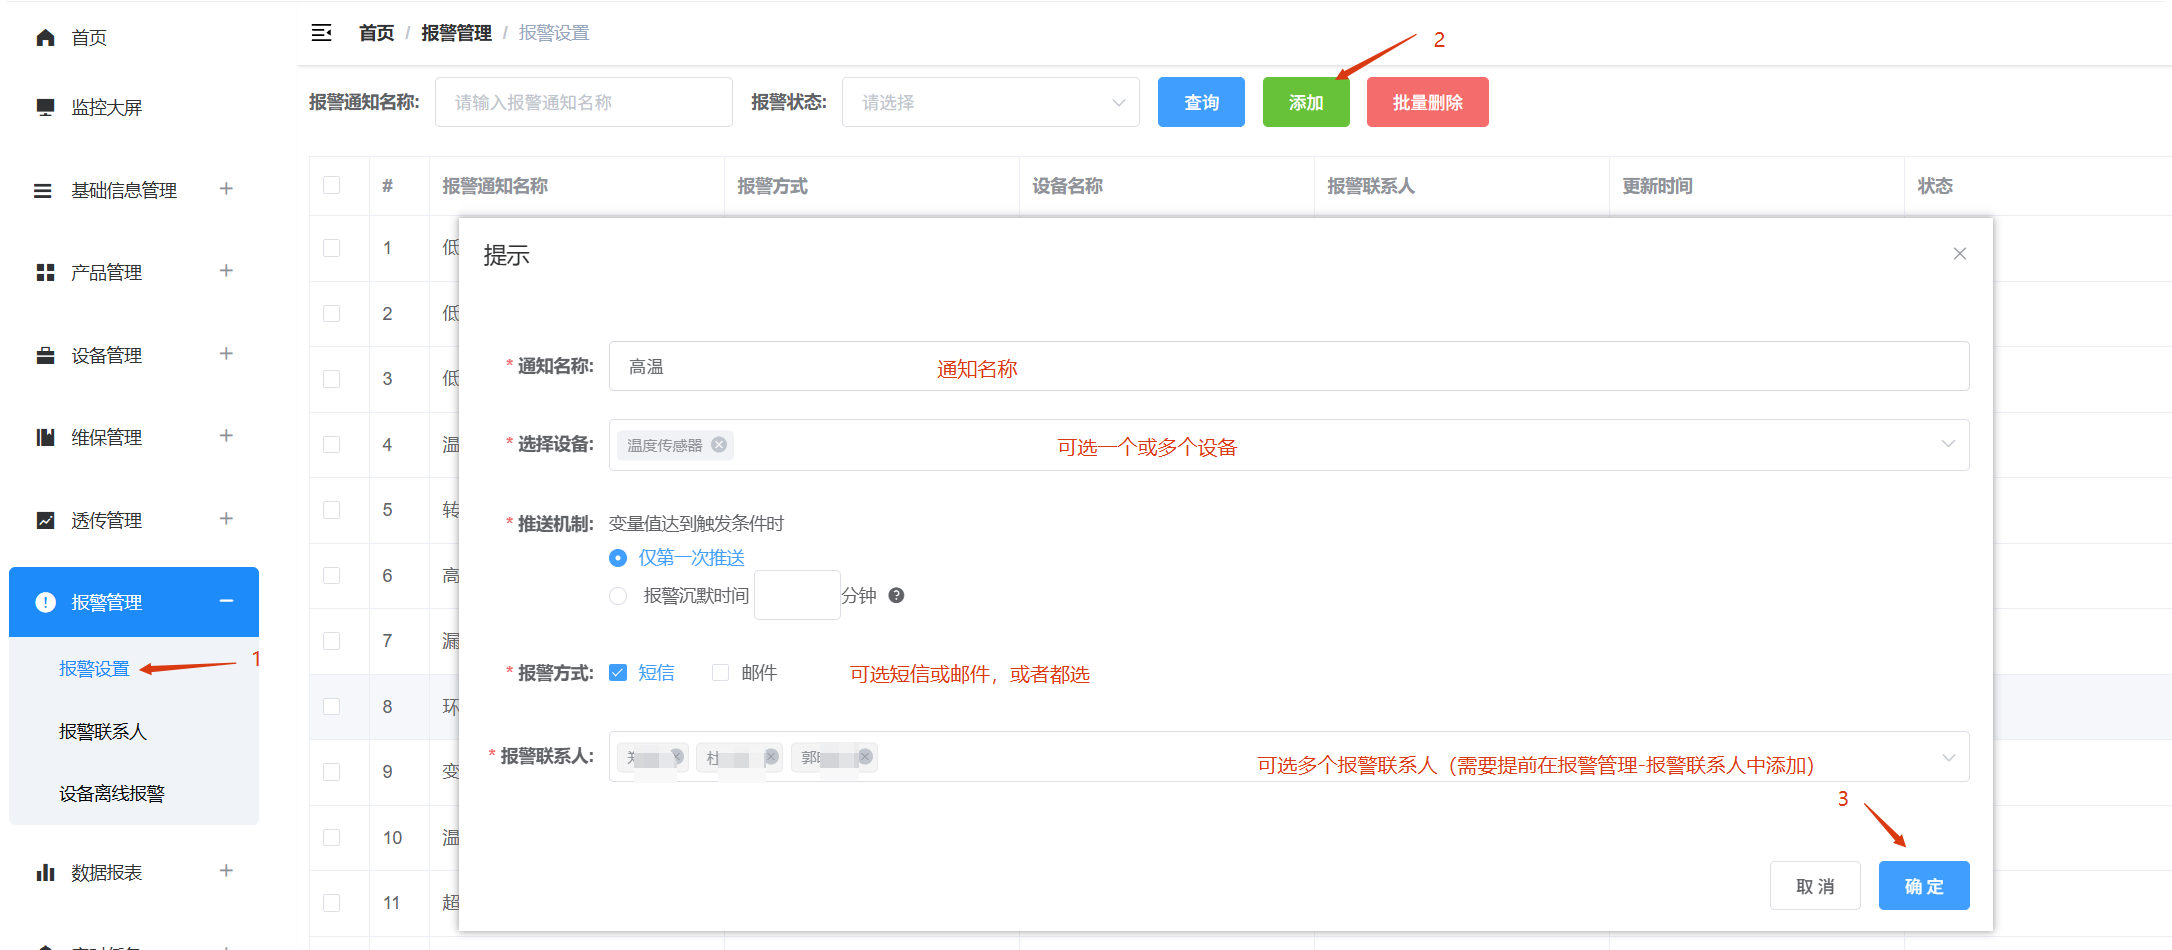This screenshot has width=2172, height=950.
Task: Expand 产品管理 menu with plus
Action: 226,271
